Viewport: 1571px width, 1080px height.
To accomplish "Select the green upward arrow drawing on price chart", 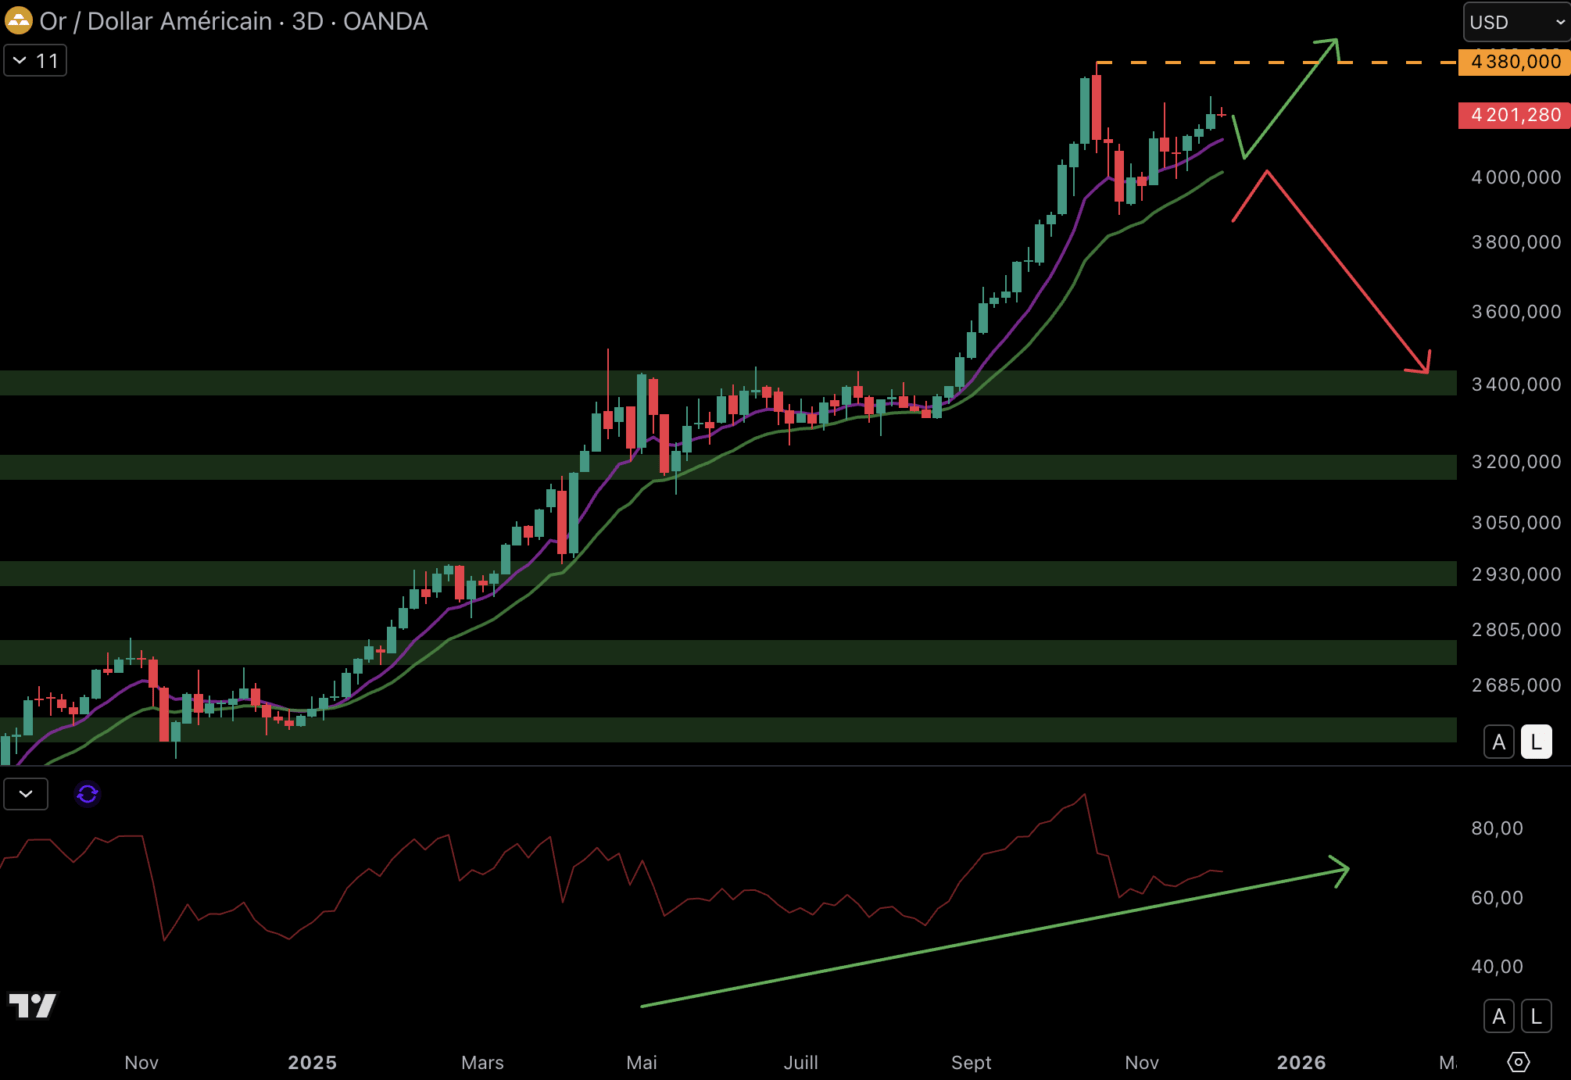I will (x=1289, y=98).
